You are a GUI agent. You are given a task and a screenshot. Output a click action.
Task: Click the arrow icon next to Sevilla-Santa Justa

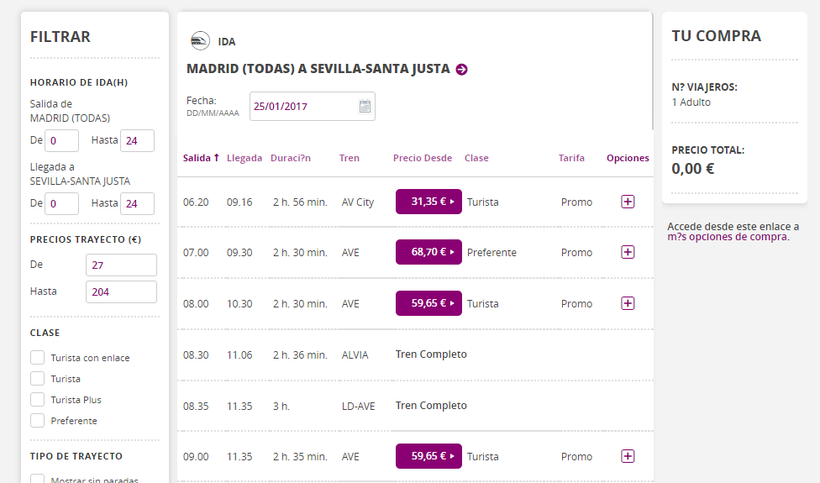tap(461, 70)
